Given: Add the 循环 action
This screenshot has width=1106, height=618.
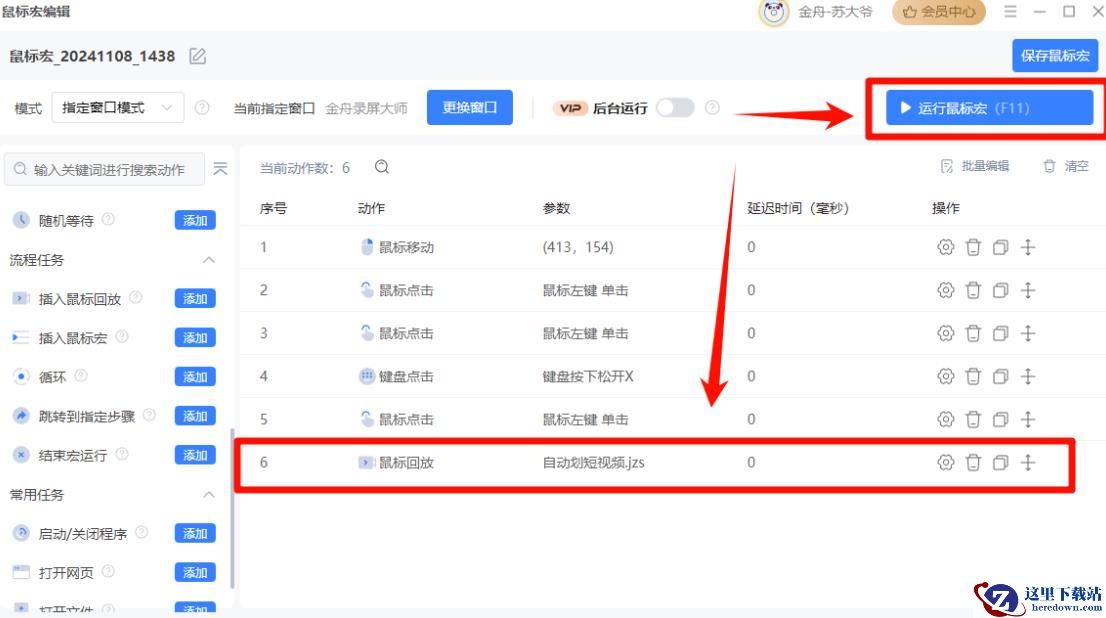Looking at the screenshot, I should coord(195,377).
